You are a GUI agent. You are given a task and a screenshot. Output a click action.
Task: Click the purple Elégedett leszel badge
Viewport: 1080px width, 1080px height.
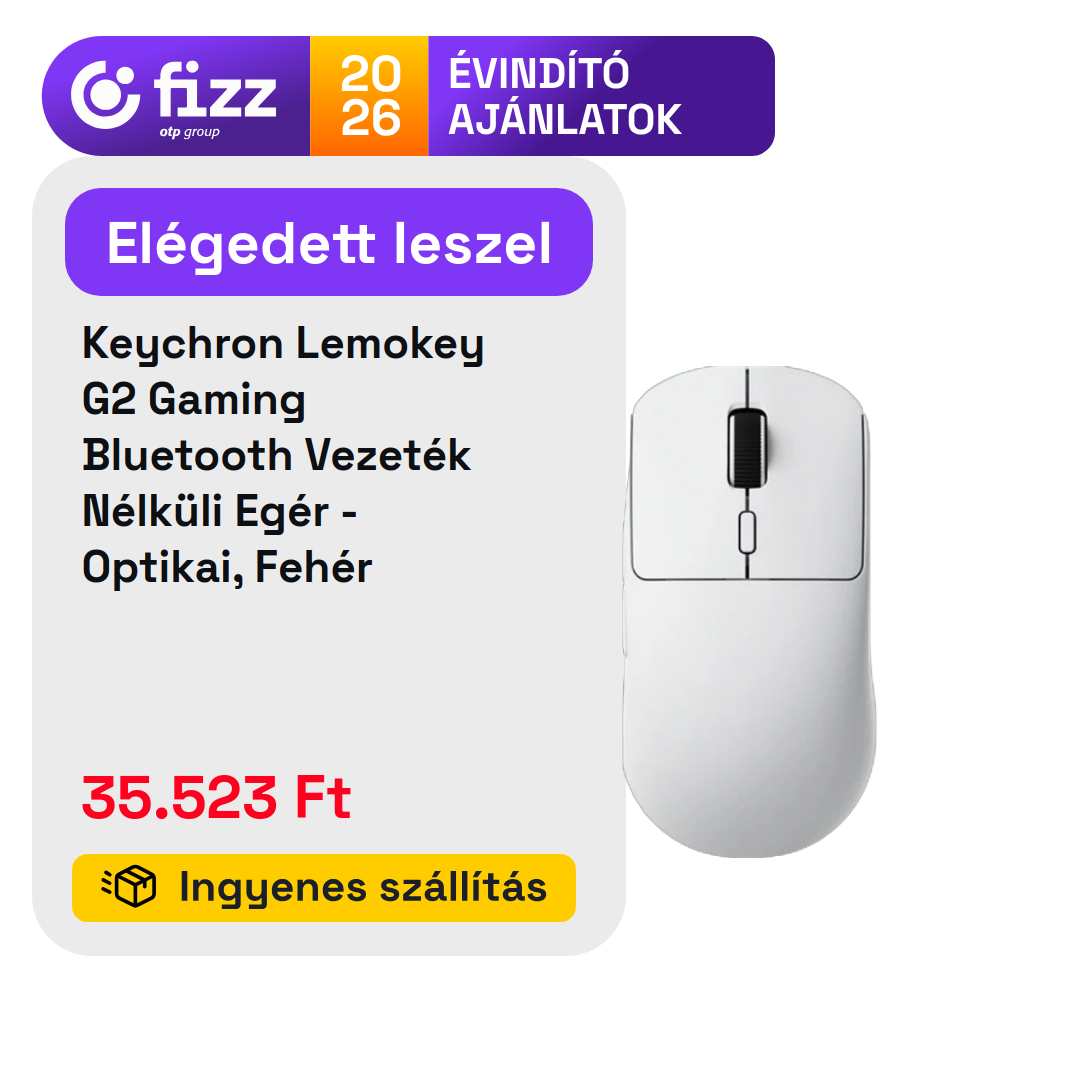tap(329, 242)
